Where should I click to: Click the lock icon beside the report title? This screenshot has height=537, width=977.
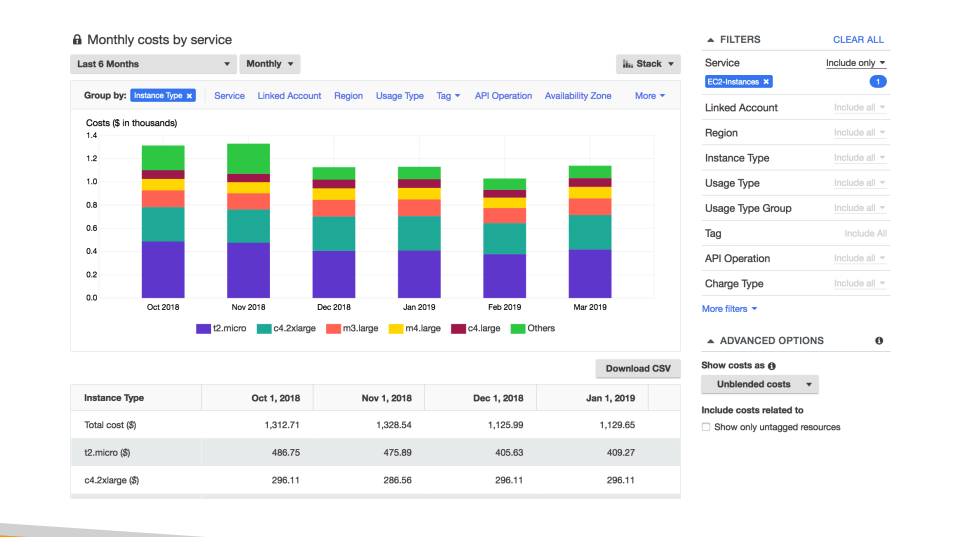pos(77,40)
